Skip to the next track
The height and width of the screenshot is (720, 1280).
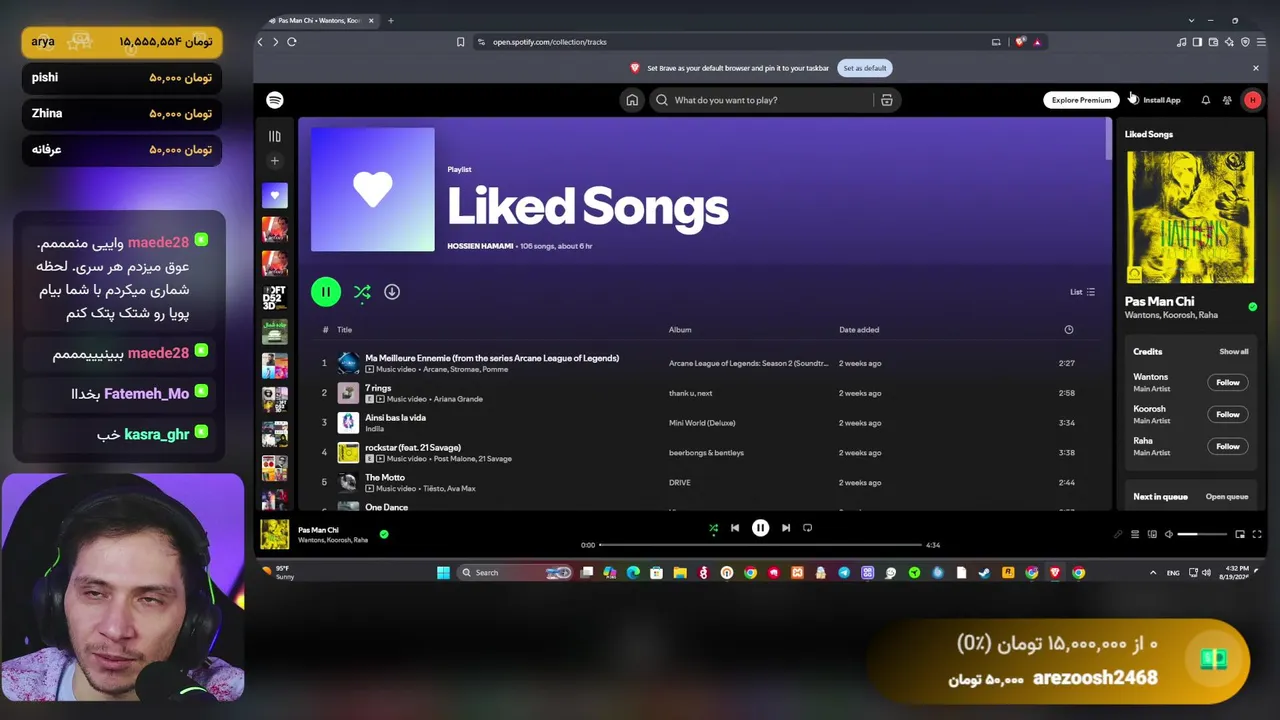786,528
